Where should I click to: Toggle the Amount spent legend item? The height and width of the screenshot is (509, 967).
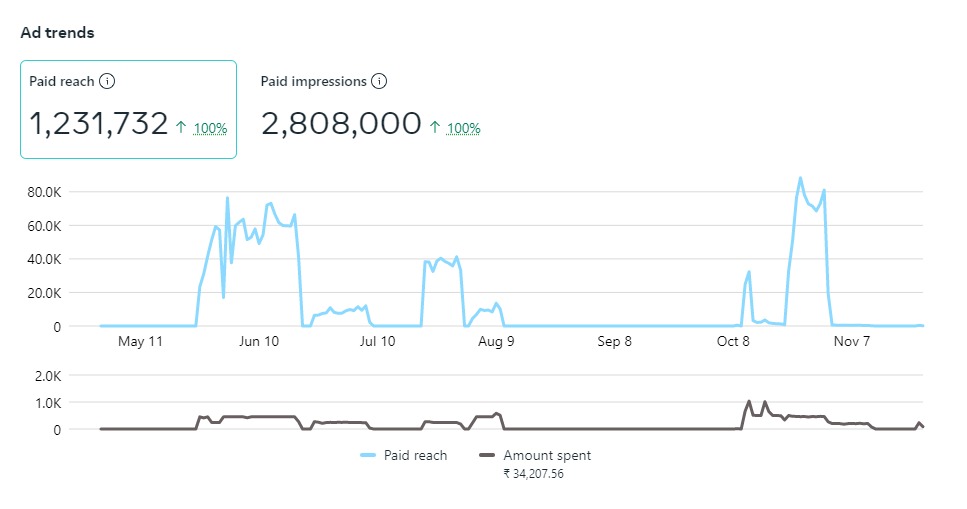546,455
